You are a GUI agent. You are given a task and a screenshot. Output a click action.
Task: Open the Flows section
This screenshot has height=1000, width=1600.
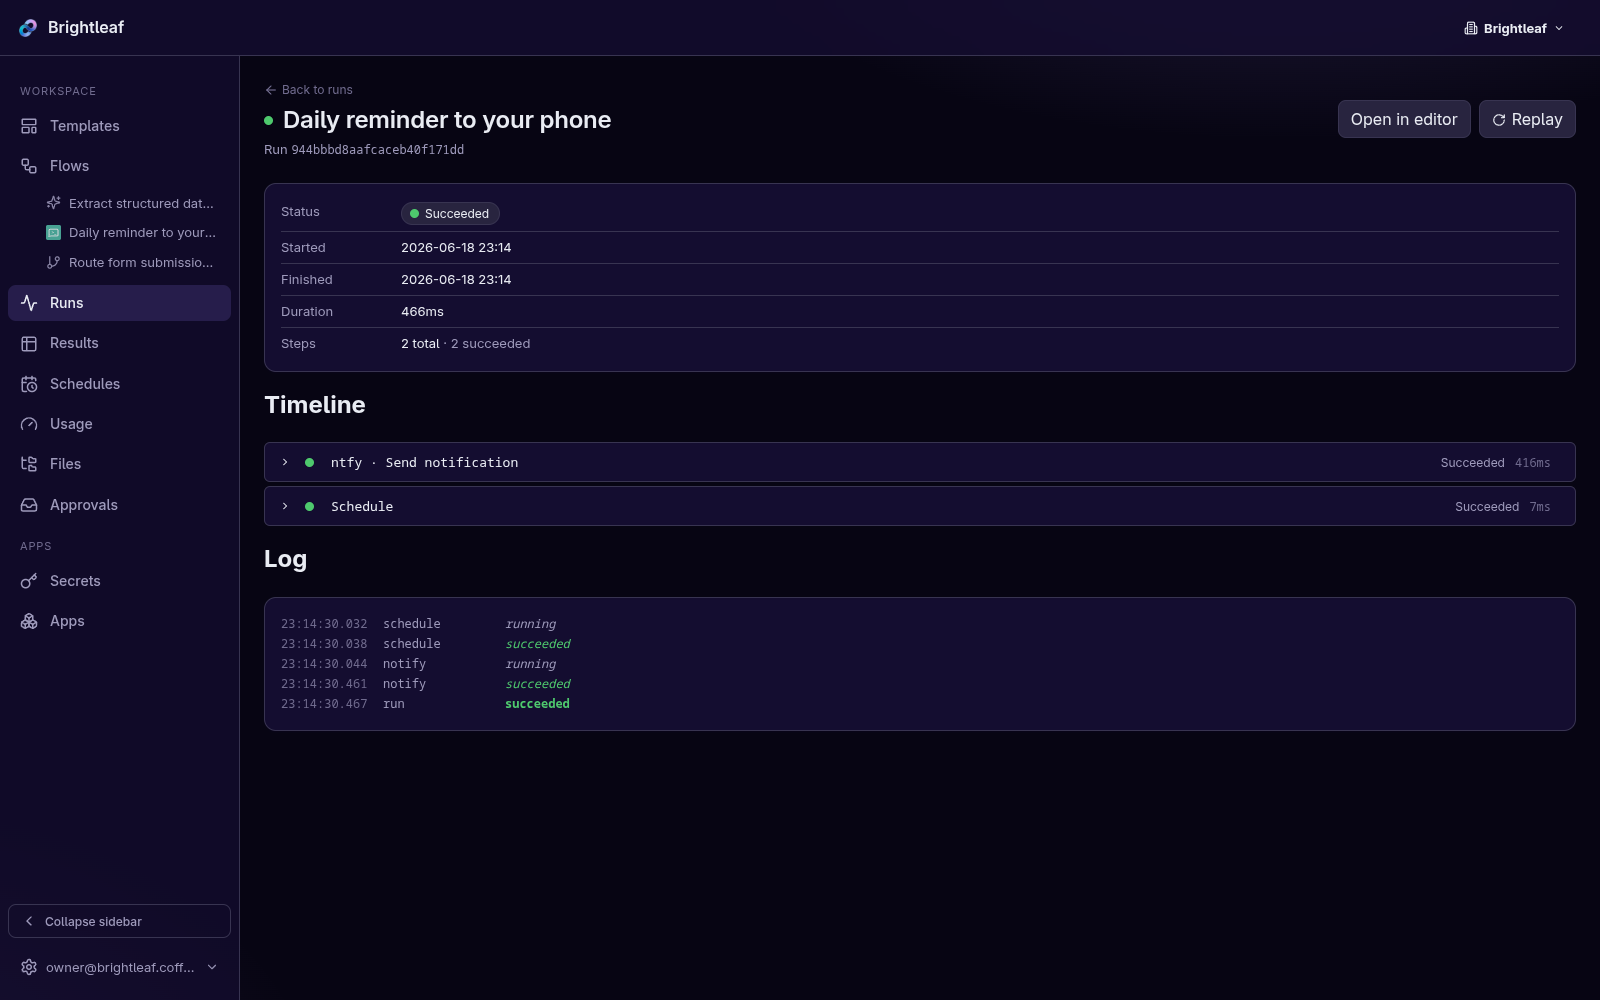click(x=119, y=166)
